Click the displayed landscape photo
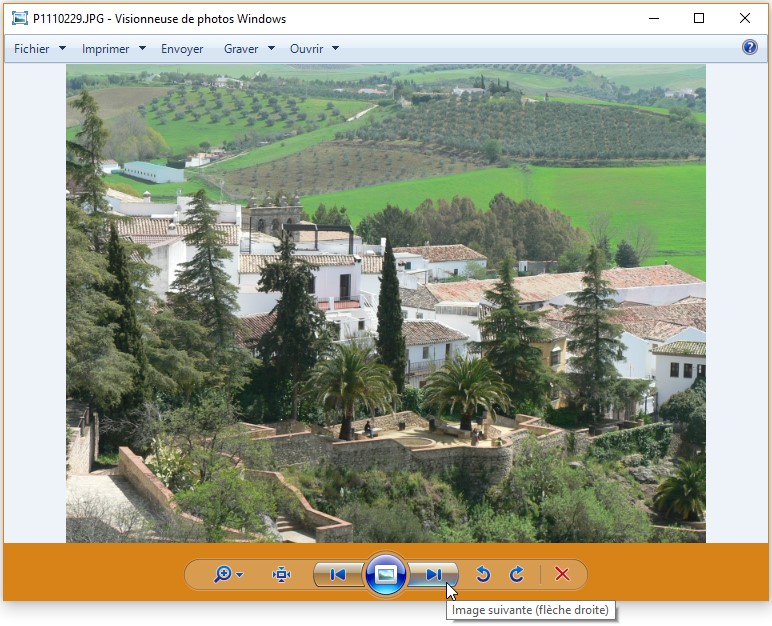This screenshot has width=772, height=626. [386, 303]
